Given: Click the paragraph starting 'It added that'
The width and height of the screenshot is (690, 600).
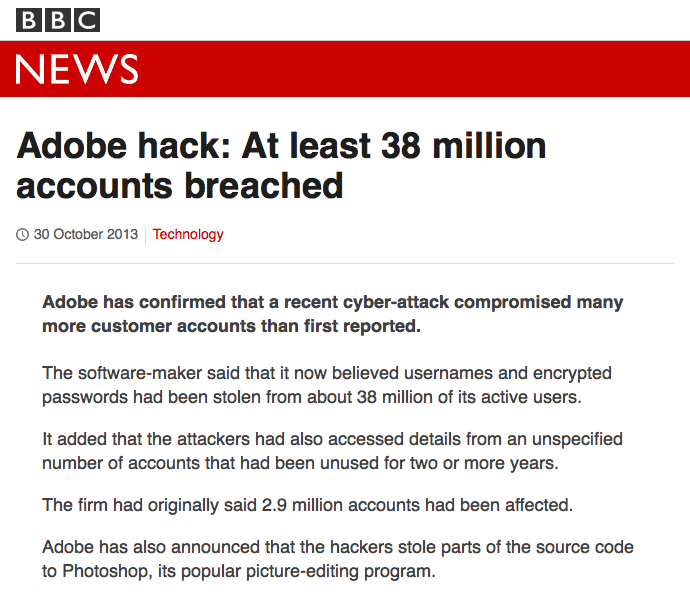Looking at the screenshot, I should point(332,451).
